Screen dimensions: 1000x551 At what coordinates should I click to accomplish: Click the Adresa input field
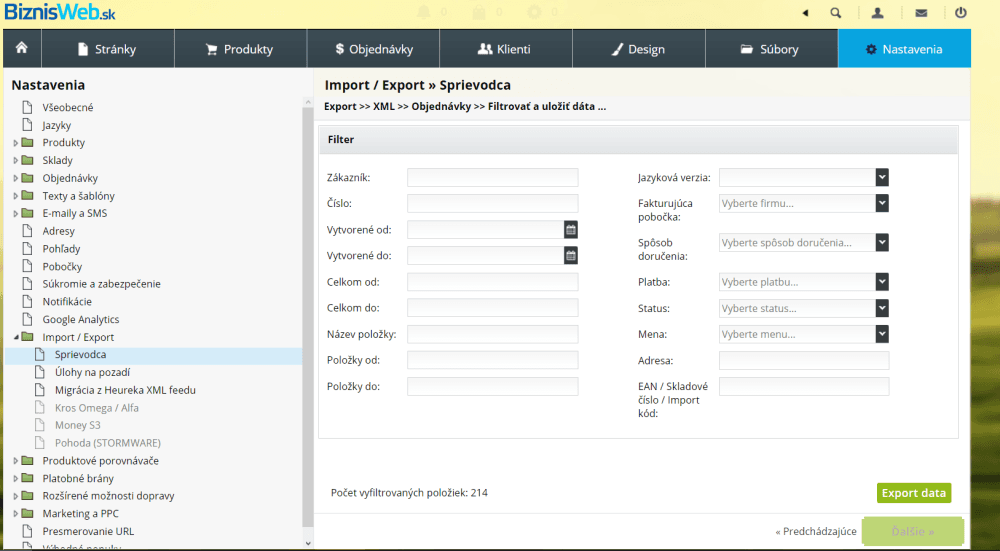click(x=804, y=360)
